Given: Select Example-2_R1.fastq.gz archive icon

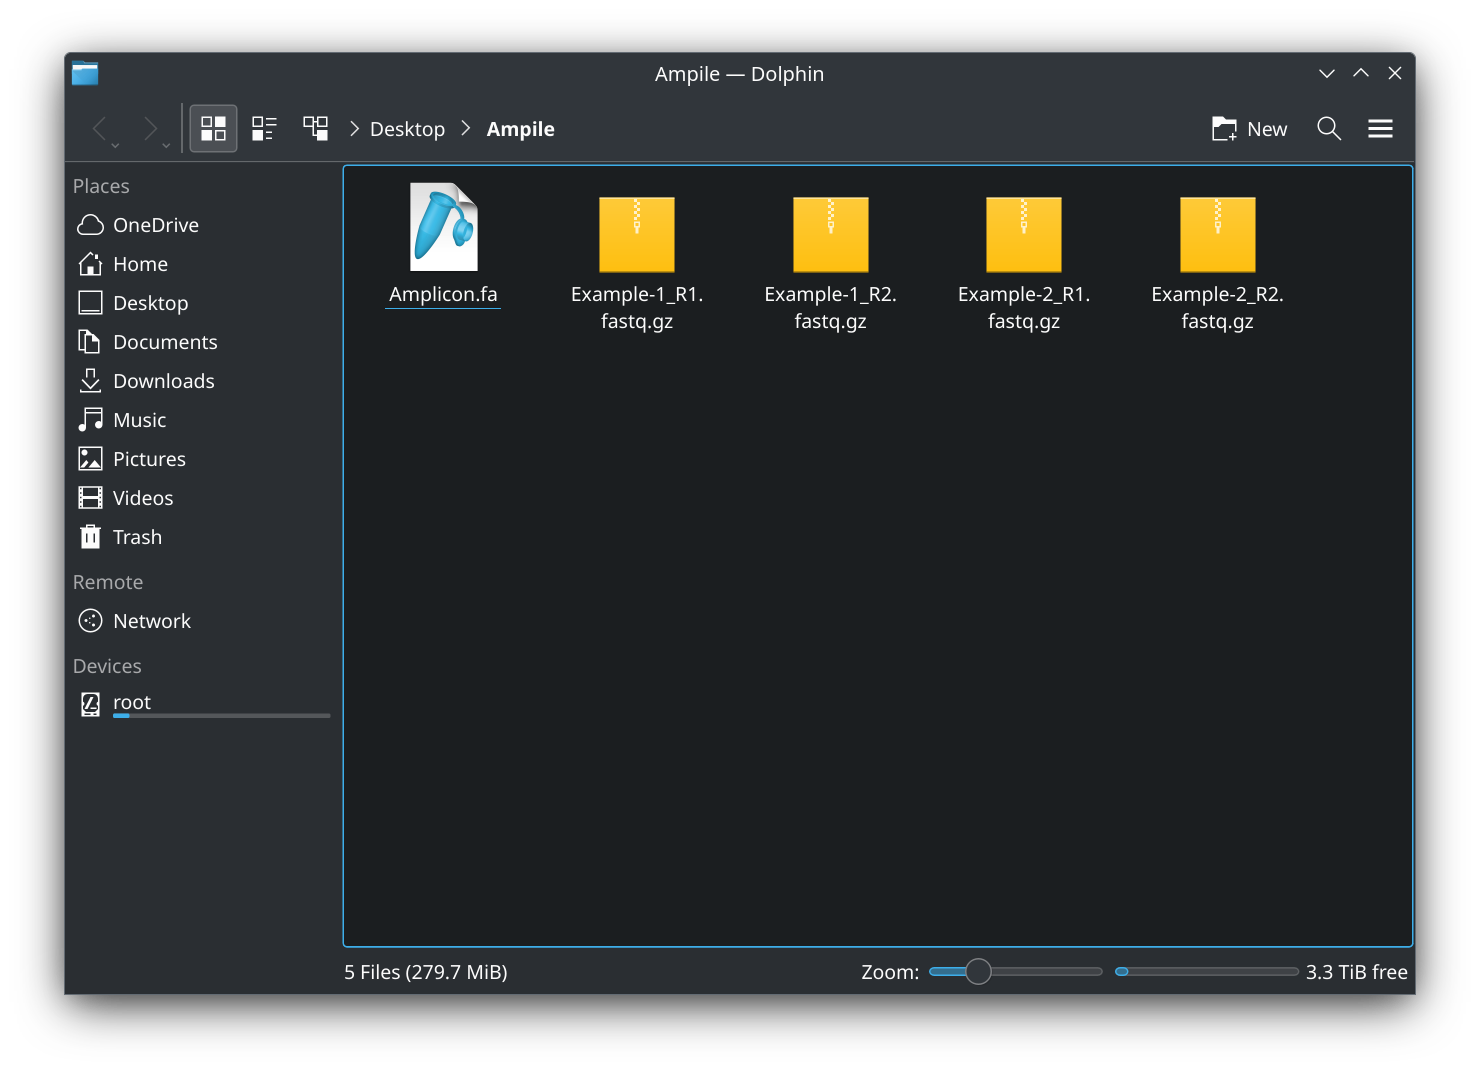Looking at the screenshot, I should (x=1024, y=234).
